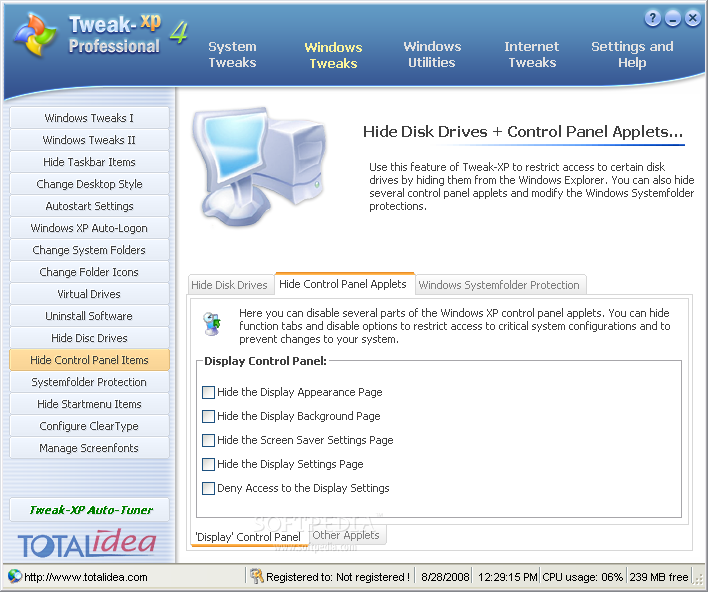Click the globe icon in status bar

tap(14, 576)
